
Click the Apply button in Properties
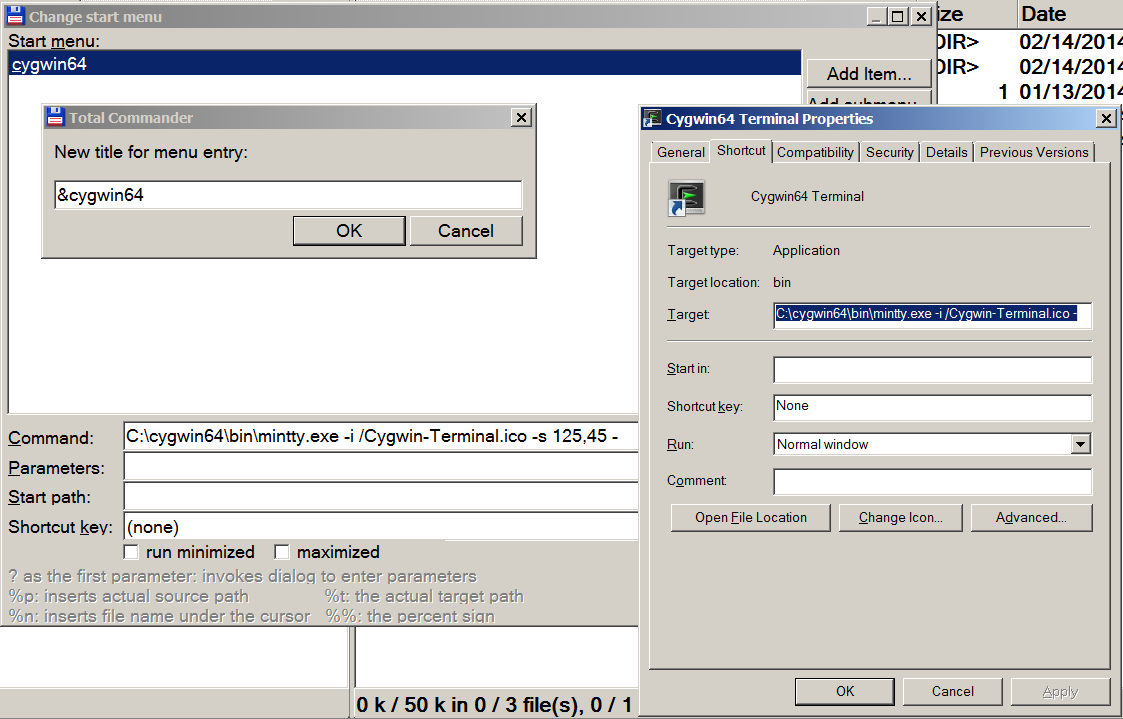1060,691
